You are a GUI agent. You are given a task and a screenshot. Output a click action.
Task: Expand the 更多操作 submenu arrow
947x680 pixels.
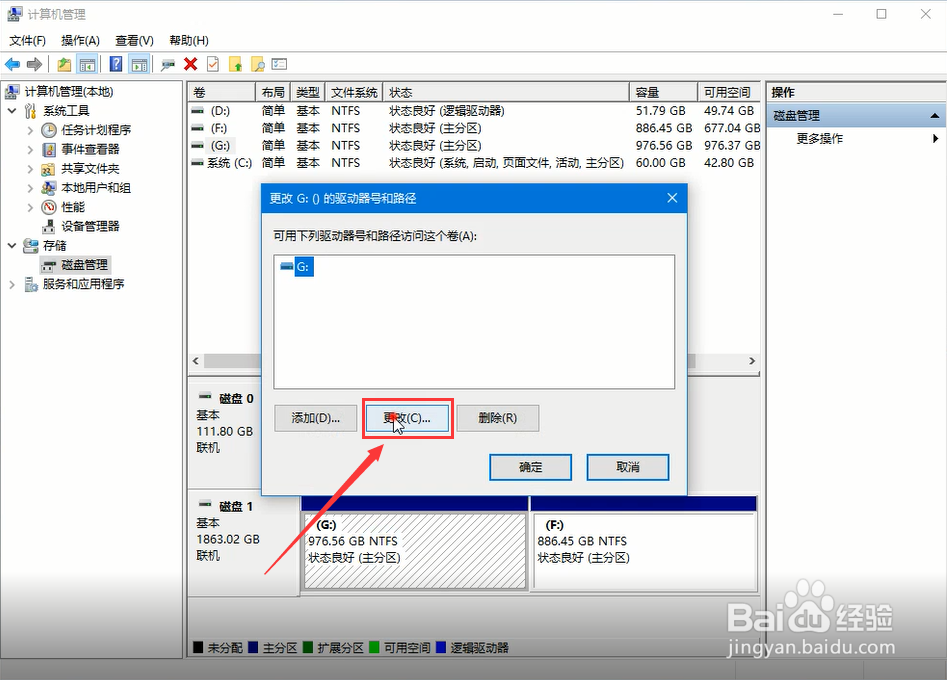934,139
